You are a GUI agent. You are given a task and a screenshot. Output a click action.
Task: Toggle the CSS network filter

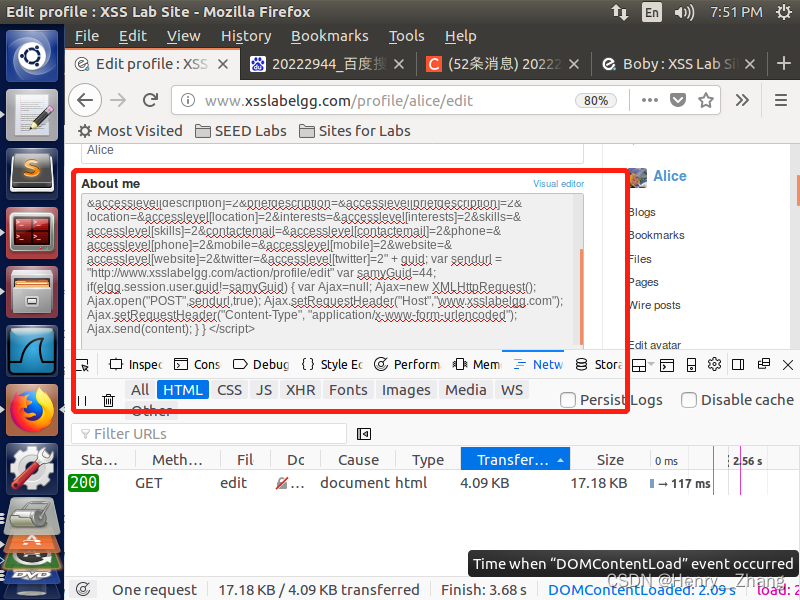229,390
